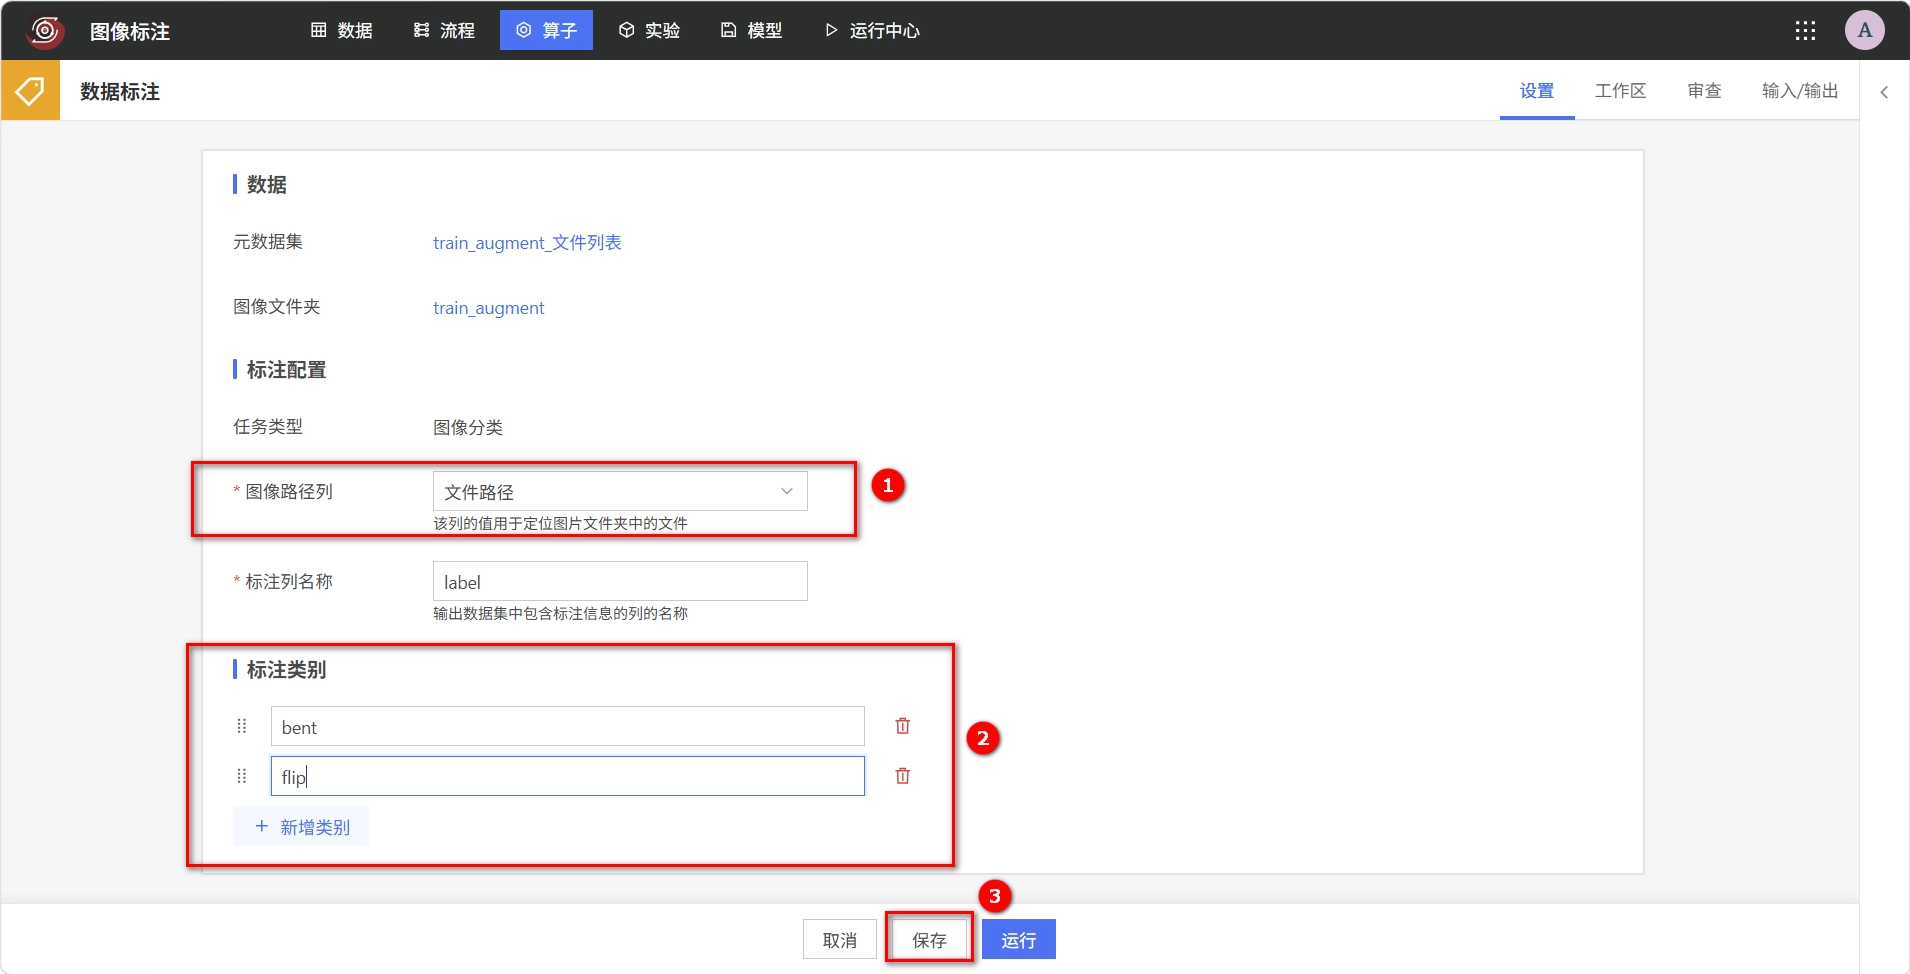This screenshot has height=974, width=1910.
Task: Open train_augment_文件列表 dataset link
Action: coord(527,243)
